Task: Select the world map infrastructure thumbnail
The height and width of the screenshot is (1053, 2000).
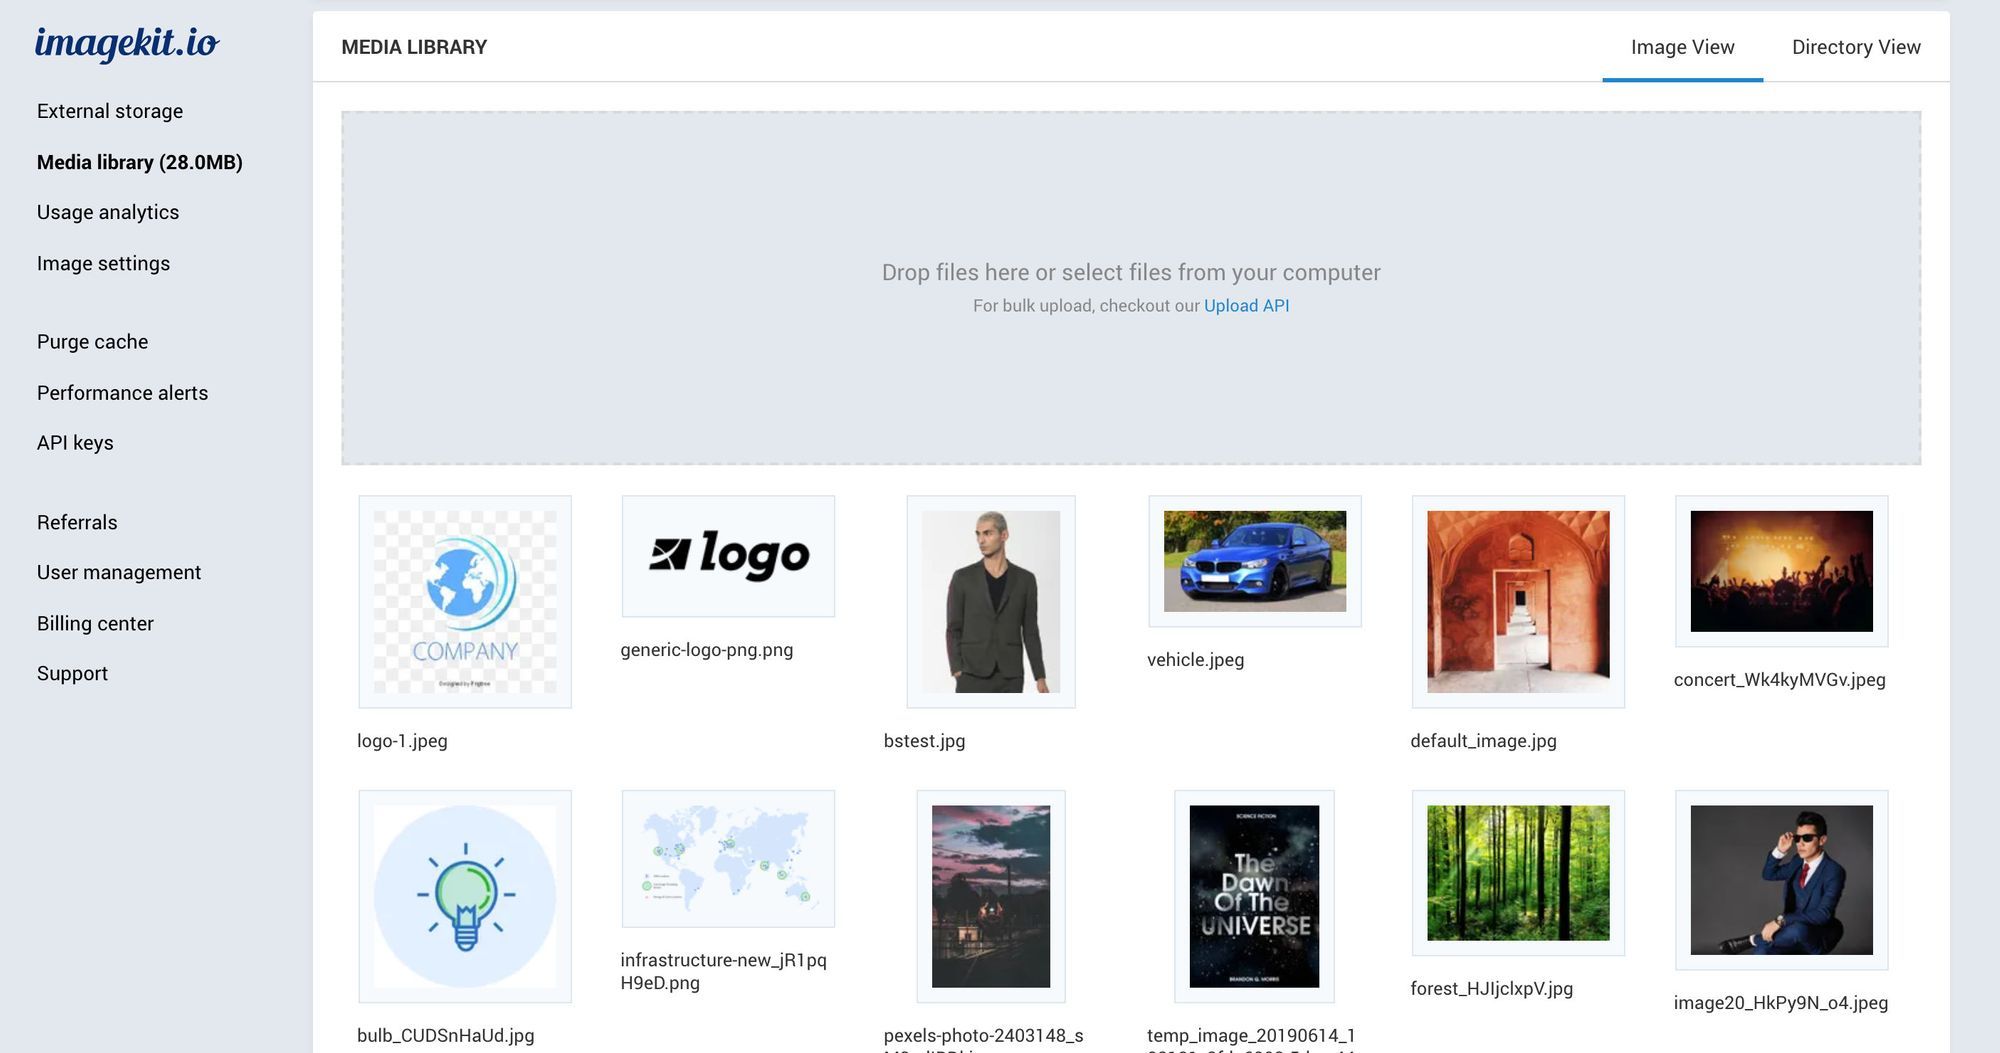Action: [x=728, y=859]
